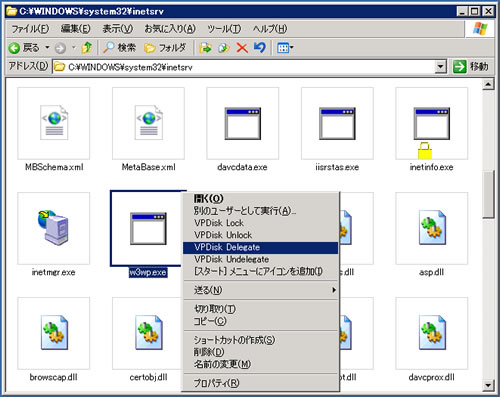Select the iisrstas.exe file icon

[337, 123]
